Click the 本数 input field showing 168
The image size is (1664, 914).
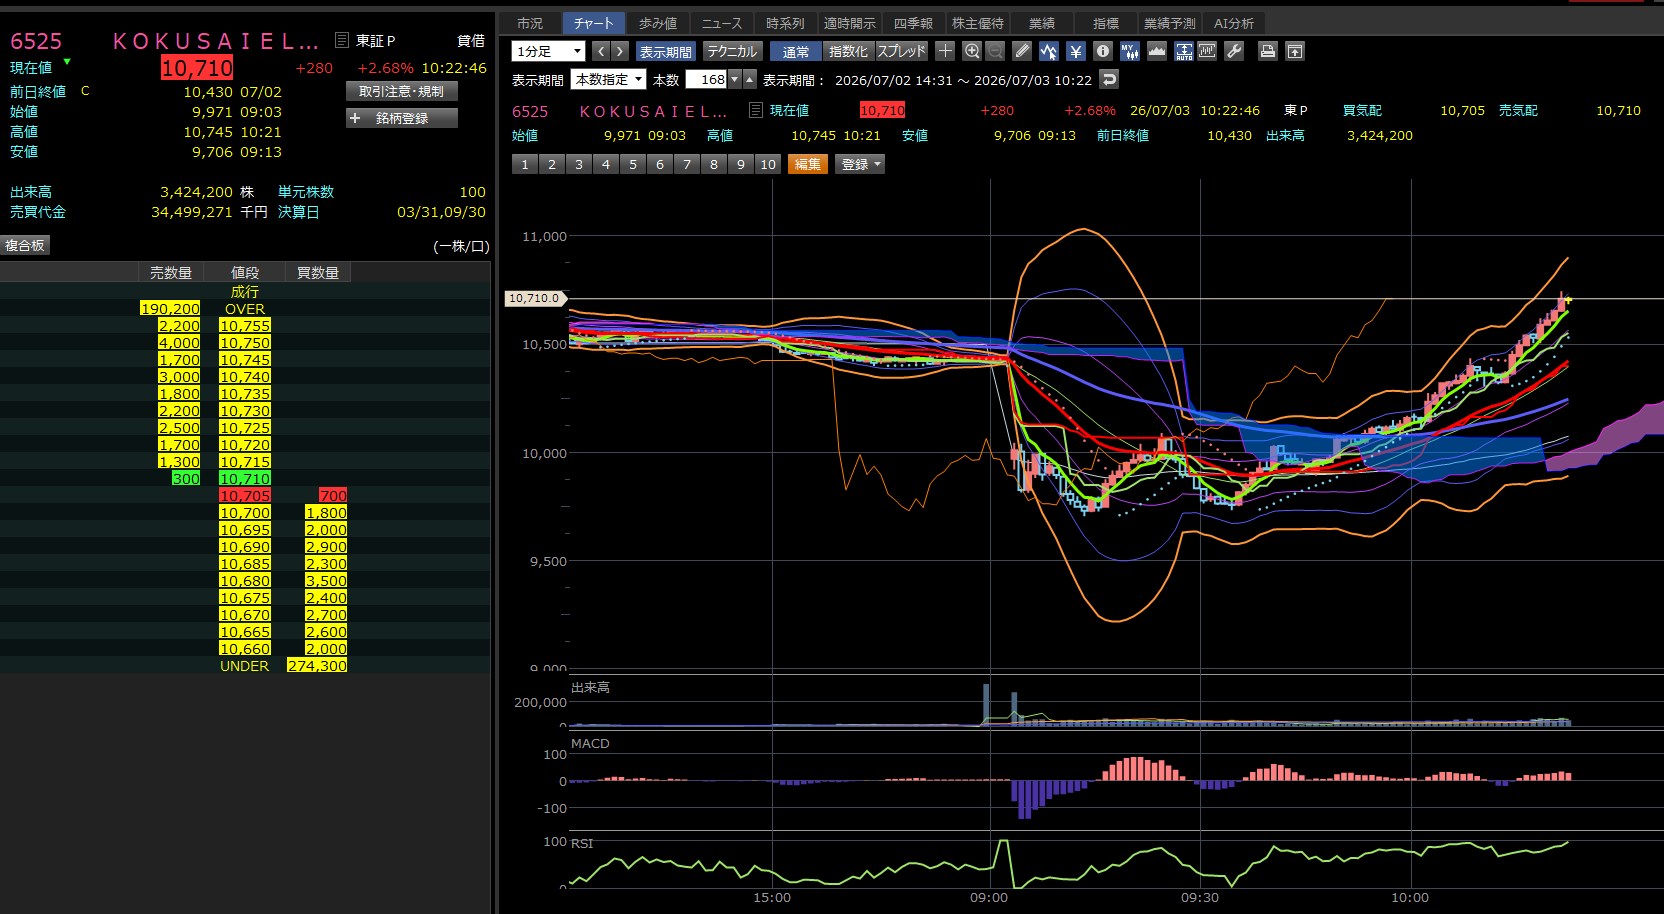tap(707, 79)
